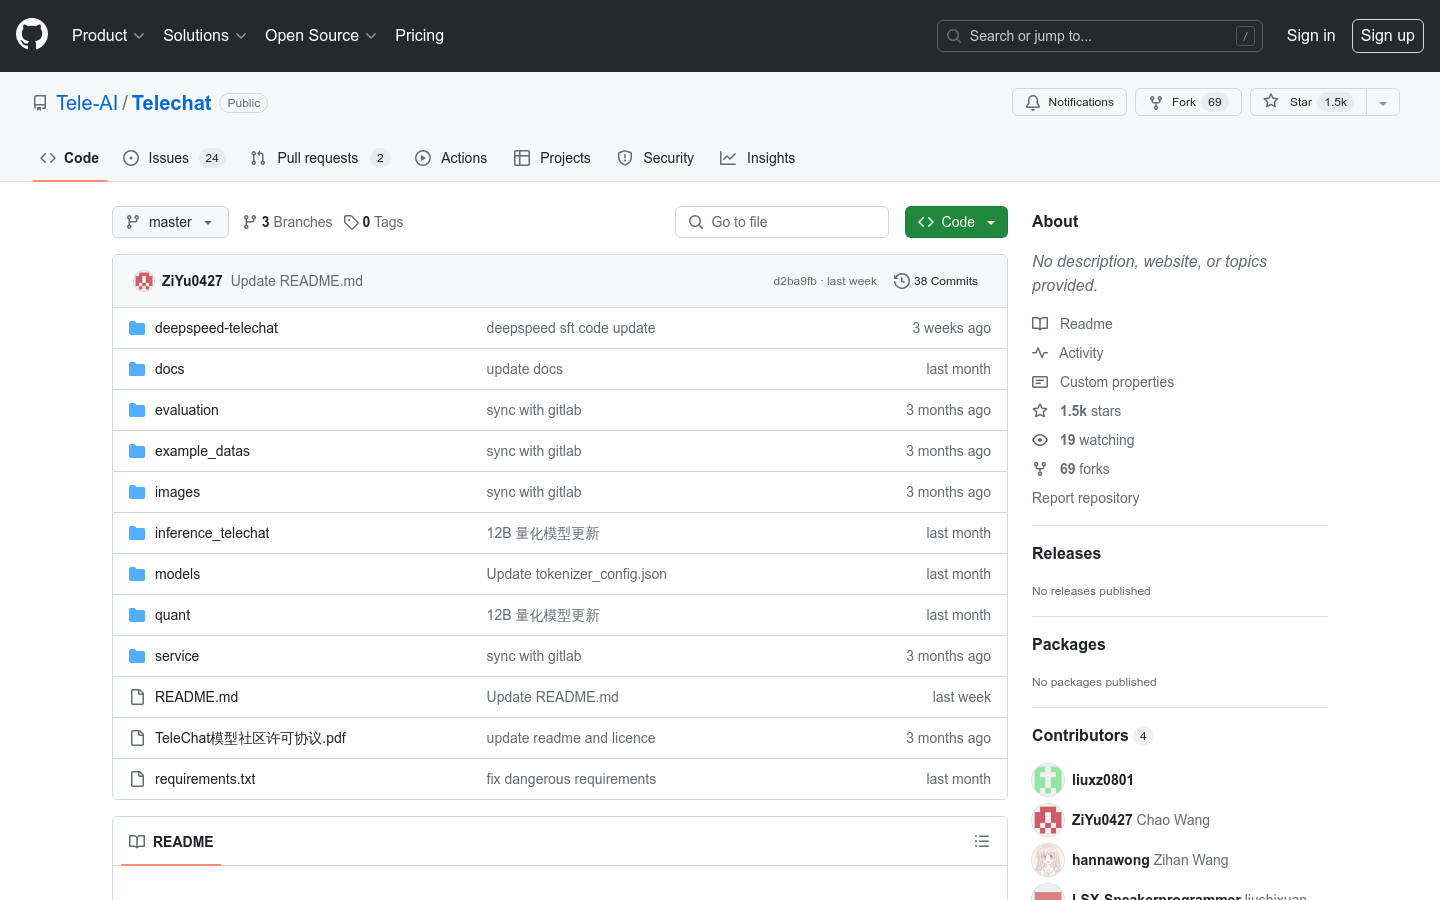Click hannawong contributor avatar
This screenshot has width=1440, height=900.
1048,860
